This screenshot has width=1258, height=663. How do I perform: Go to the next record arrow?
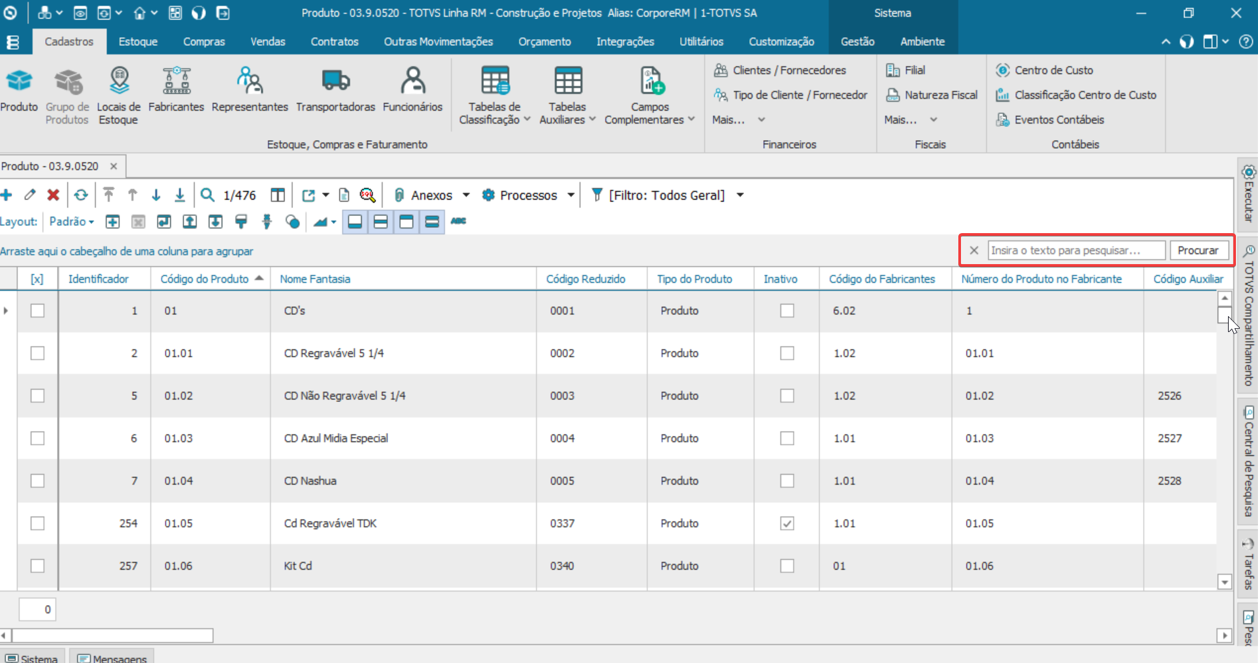tap(156, 195)
